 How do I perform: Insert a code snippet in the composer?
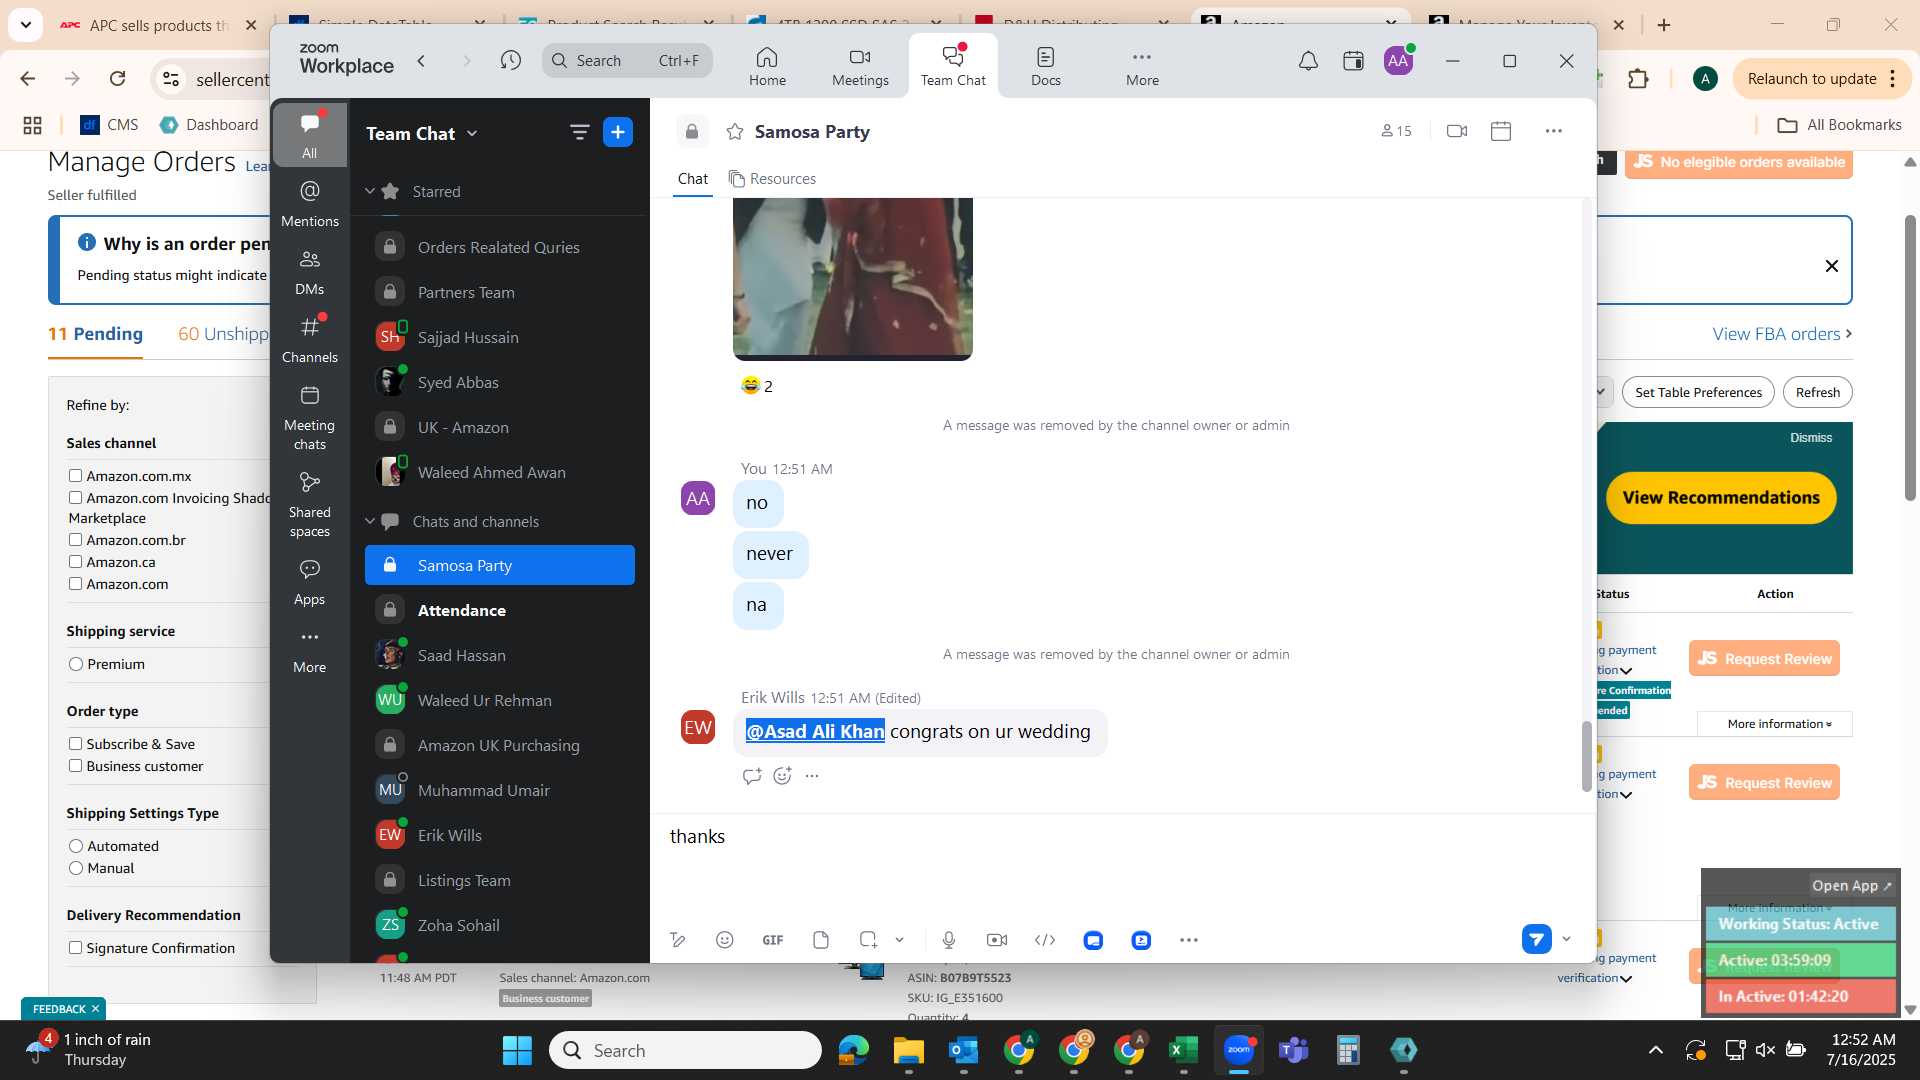pyautogui.click(x=1045, y=940)
